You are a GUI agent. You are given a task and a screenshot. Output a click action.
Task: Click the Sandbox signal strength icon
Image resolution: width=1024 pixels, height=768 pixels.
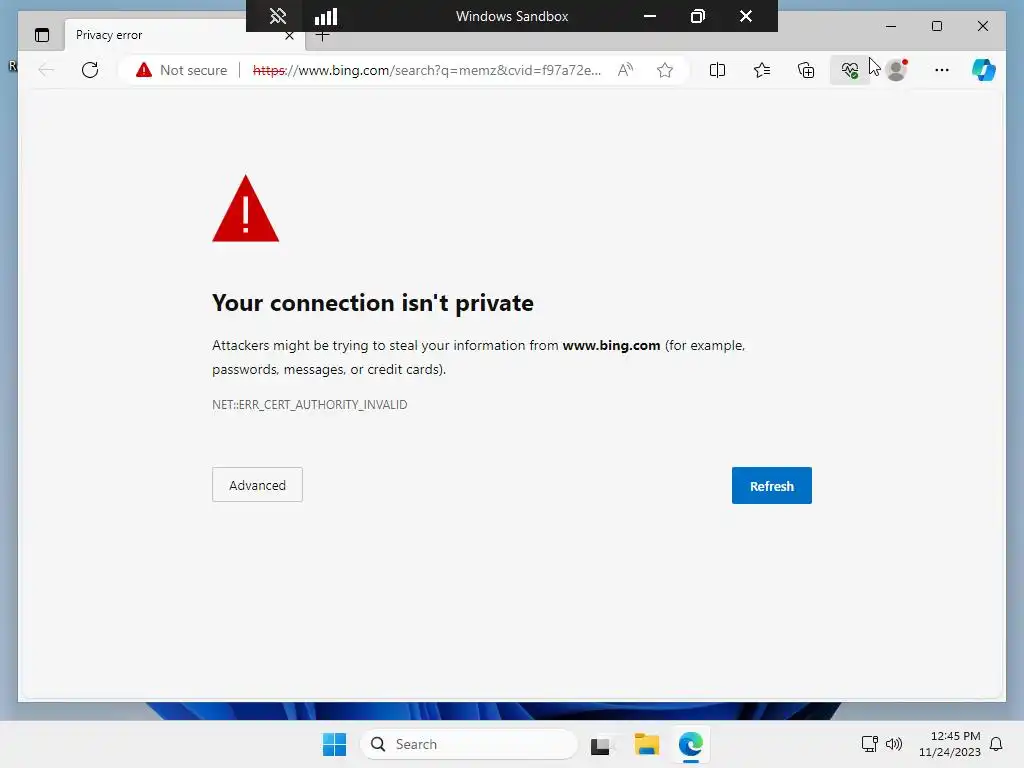pyautogui.click(x=325, y=16)
